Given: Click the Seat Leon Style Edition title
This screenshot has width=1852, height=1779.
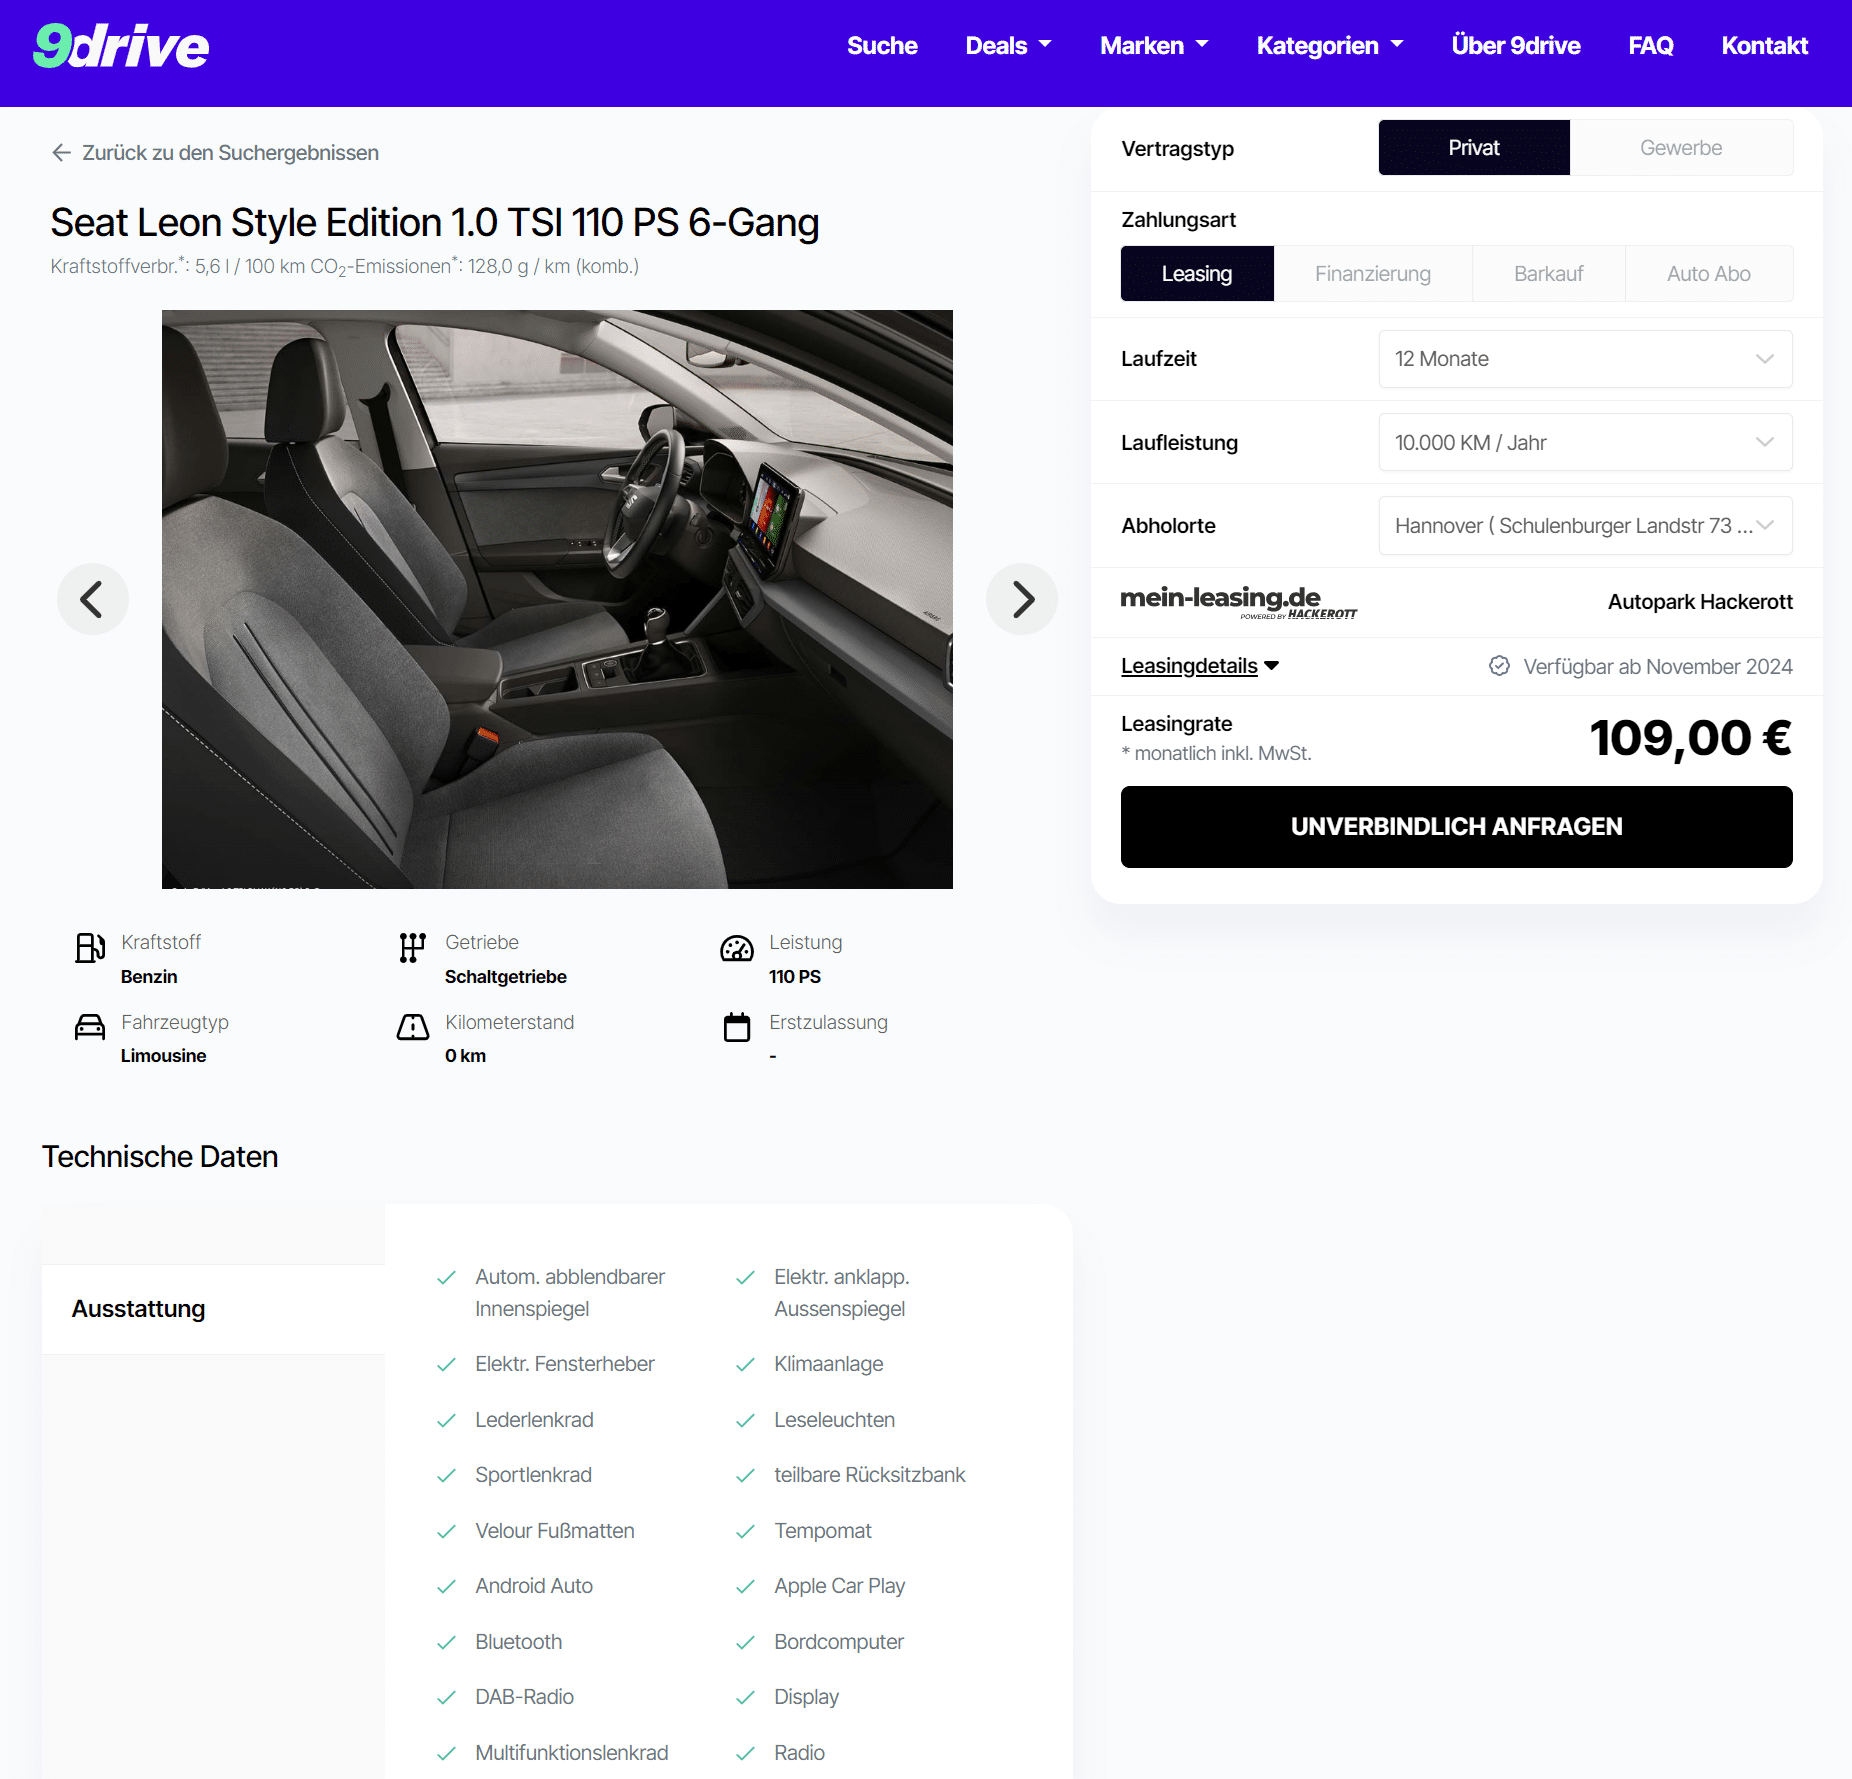Looking at the screenshot, I should point(435,222).
